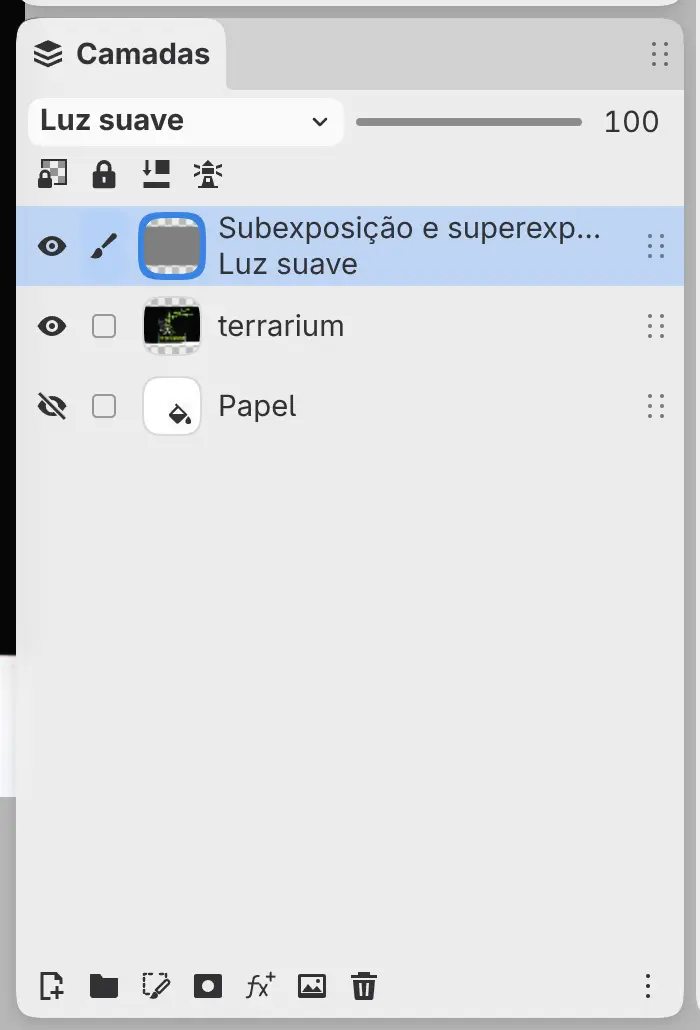Open the Luz suave blend mode dropdown

tap(186, 122)
